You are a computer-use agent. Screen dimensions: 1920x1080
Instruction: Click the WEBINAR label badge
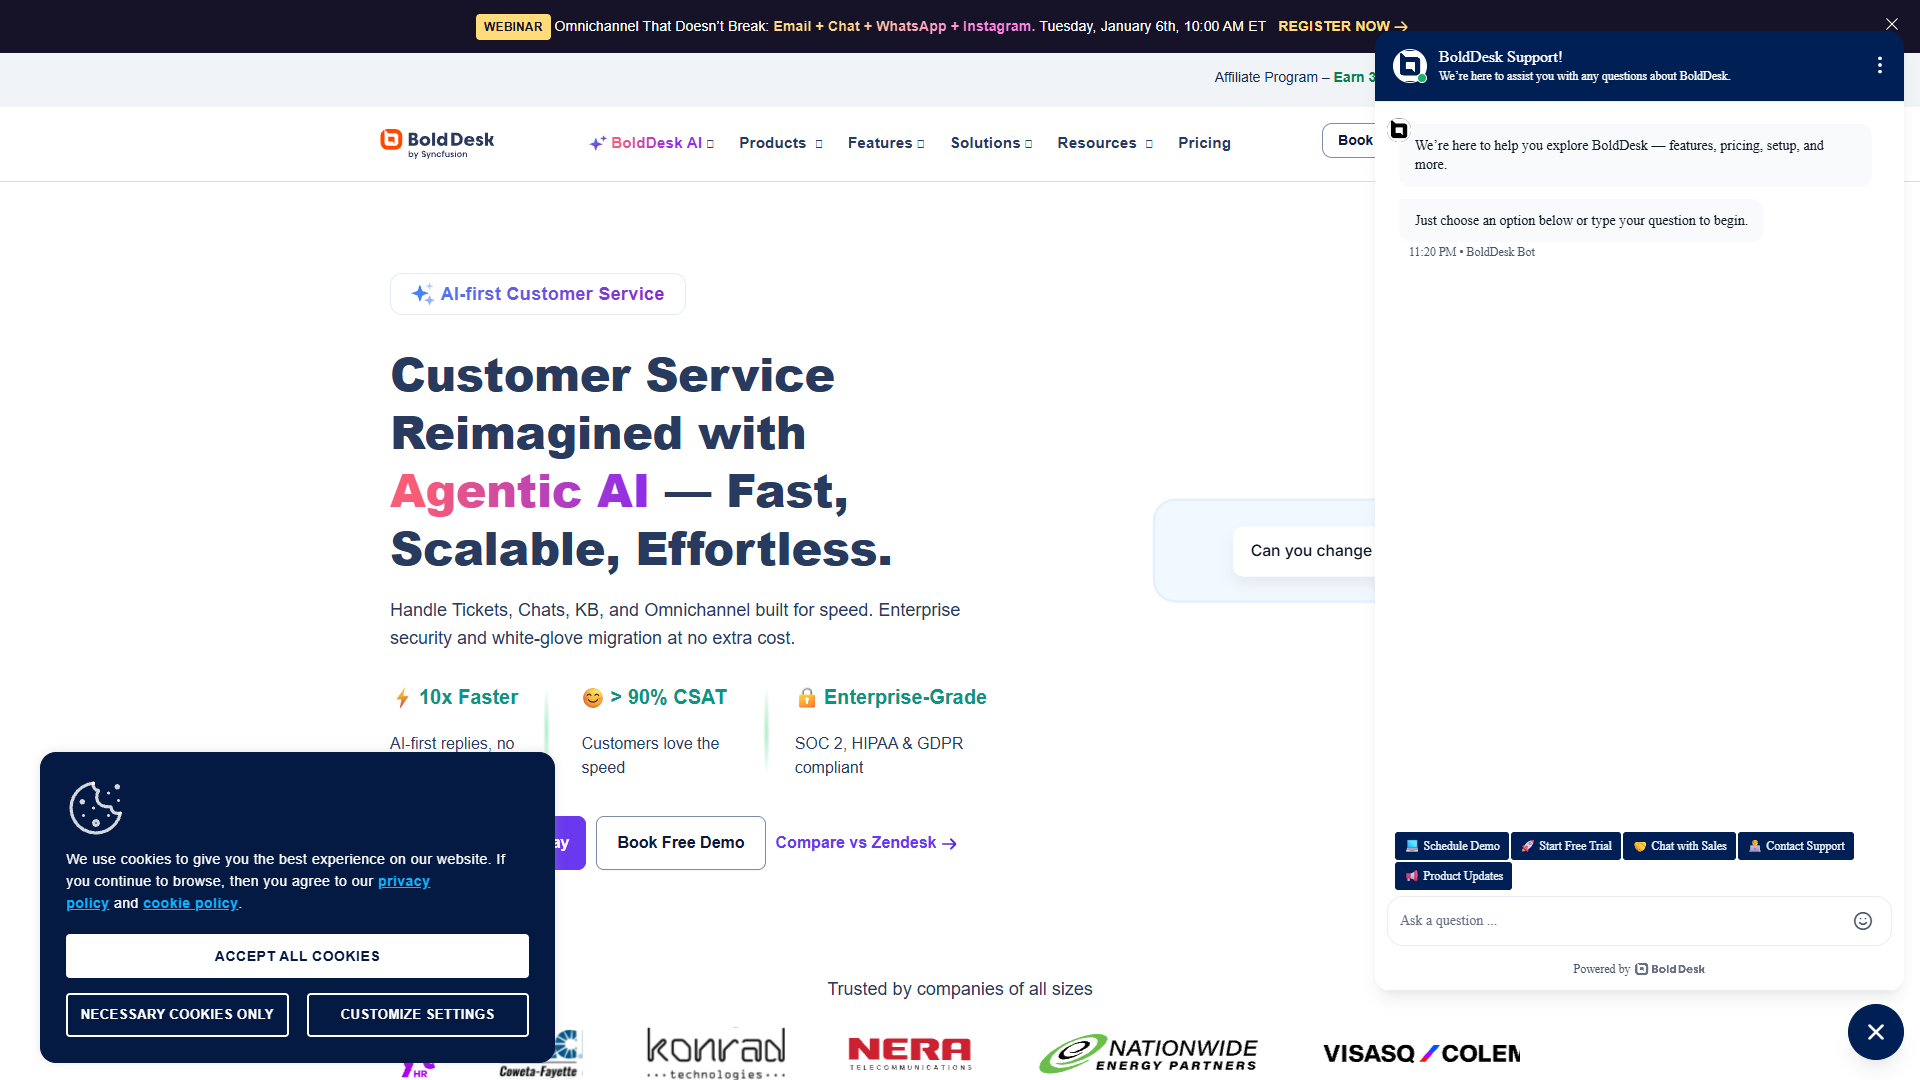point(513,26)
